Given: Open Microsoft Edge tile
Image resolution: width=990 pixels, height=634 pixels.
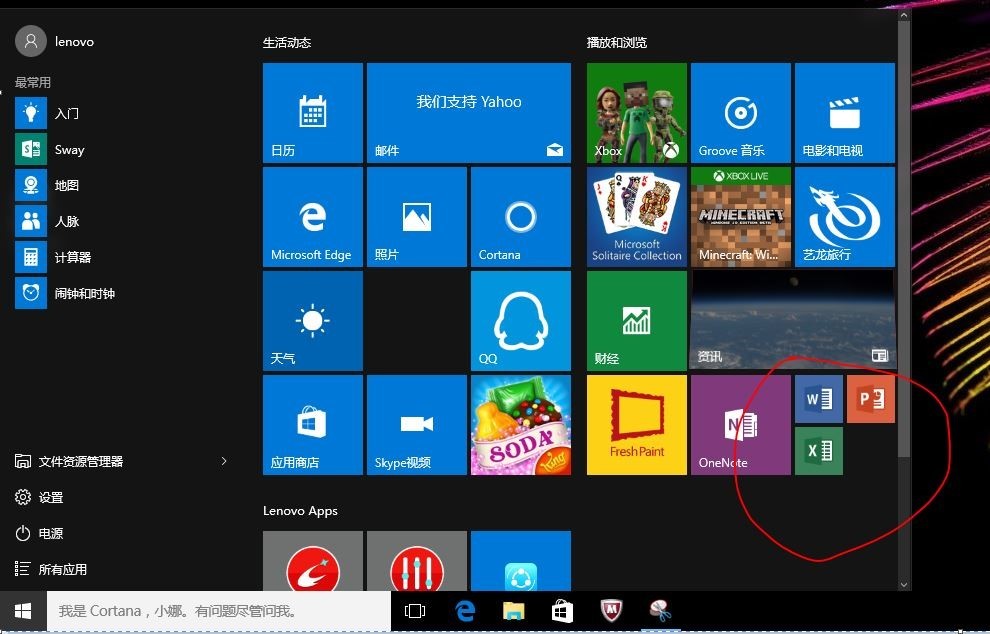Looking at the screenshot, I should tap(313, 217).
